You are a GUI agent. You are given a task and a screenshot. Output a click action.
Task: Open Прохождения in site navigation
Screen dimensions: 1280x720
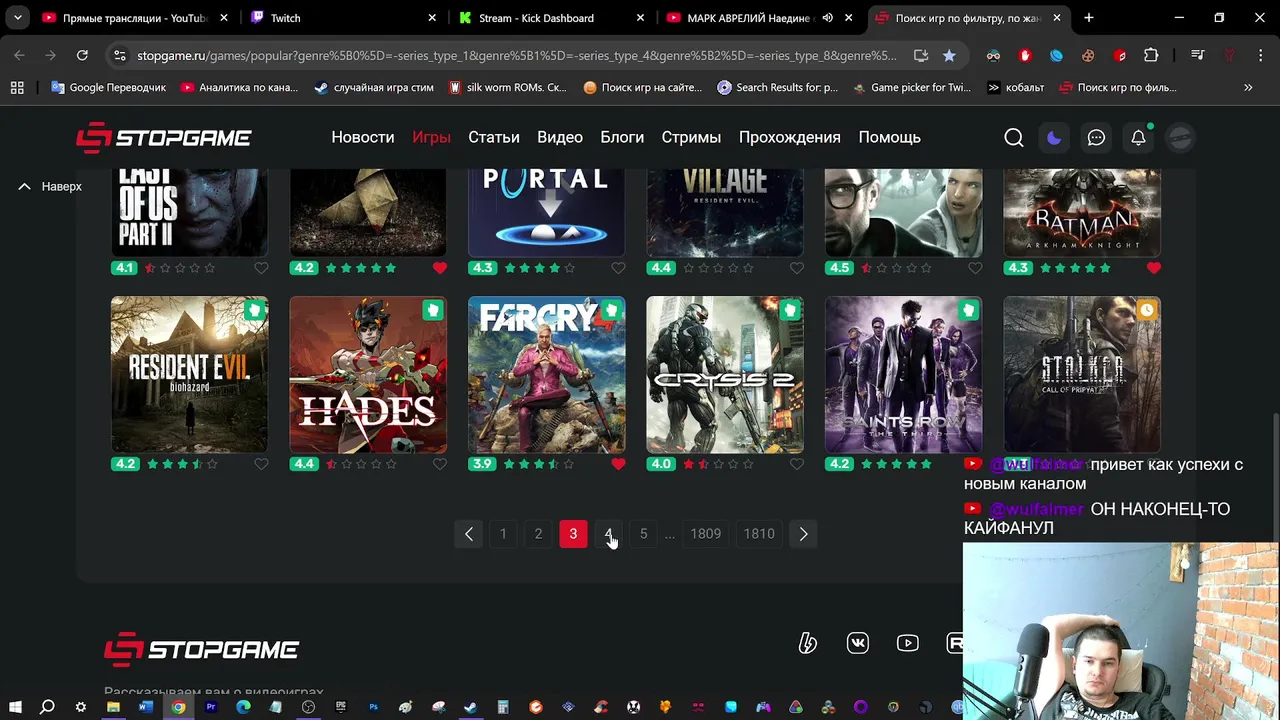coord(790,138)
